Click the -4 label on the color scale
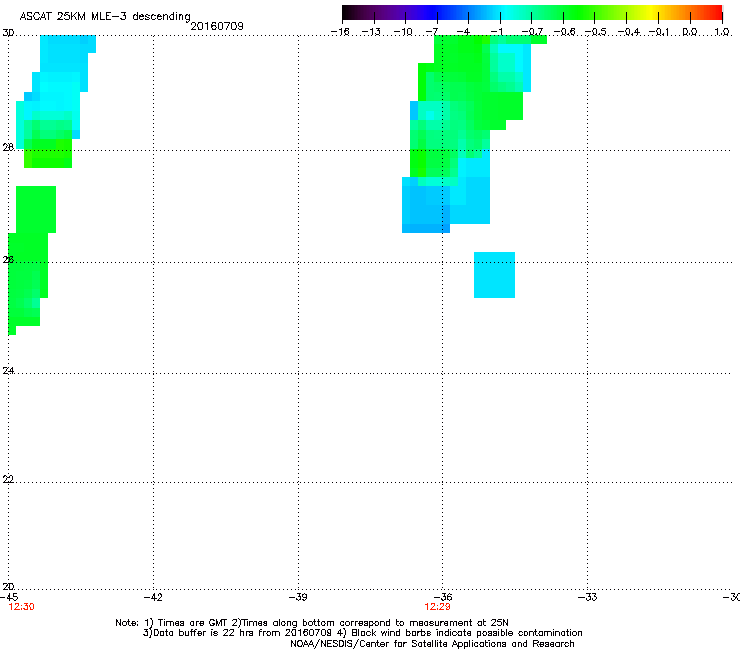740x650 pixels. pos(463,32)
